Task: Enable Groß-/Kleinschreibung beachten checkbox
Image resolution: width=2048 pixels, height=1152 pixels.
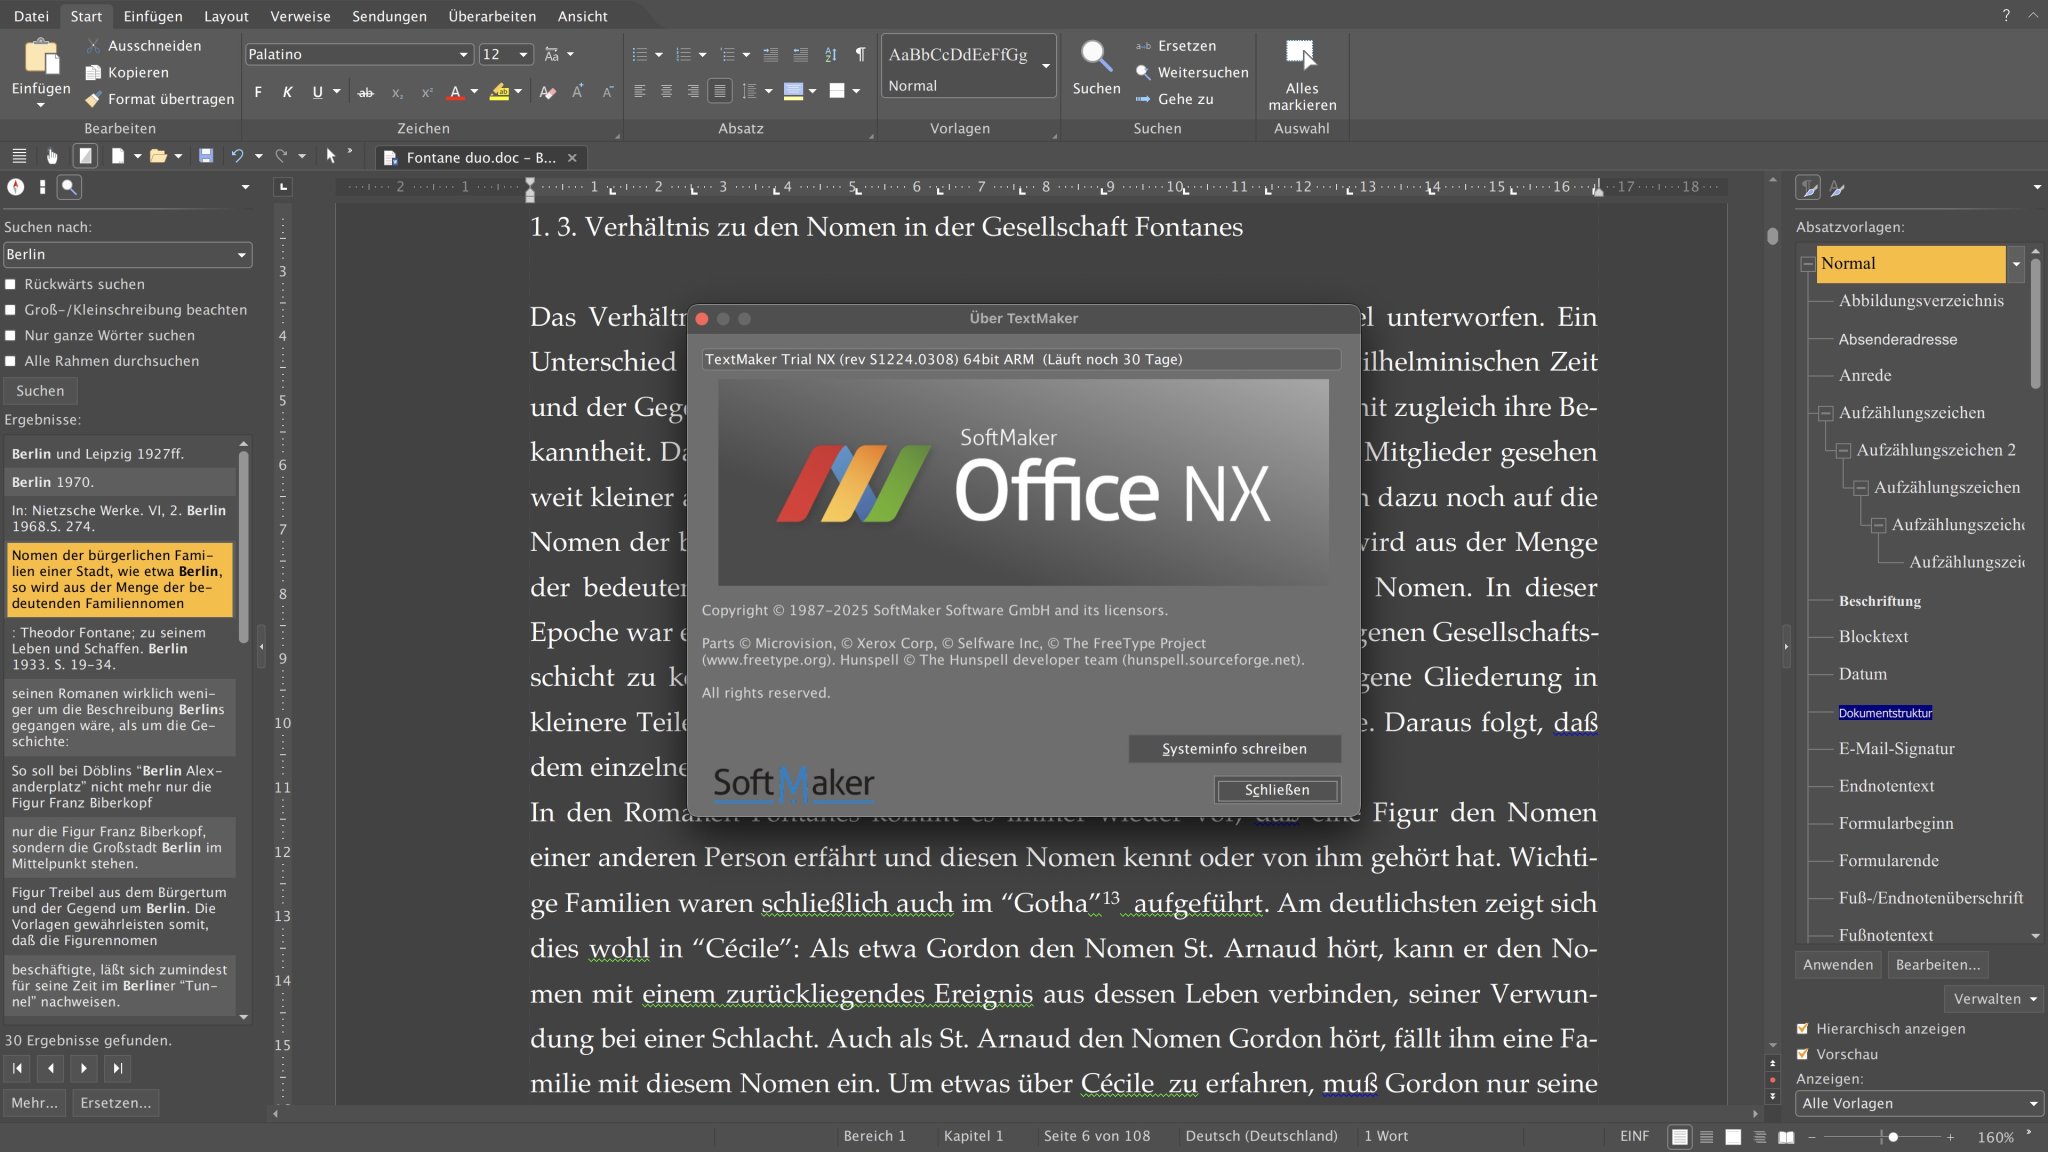Action: [x=10, y=310]
